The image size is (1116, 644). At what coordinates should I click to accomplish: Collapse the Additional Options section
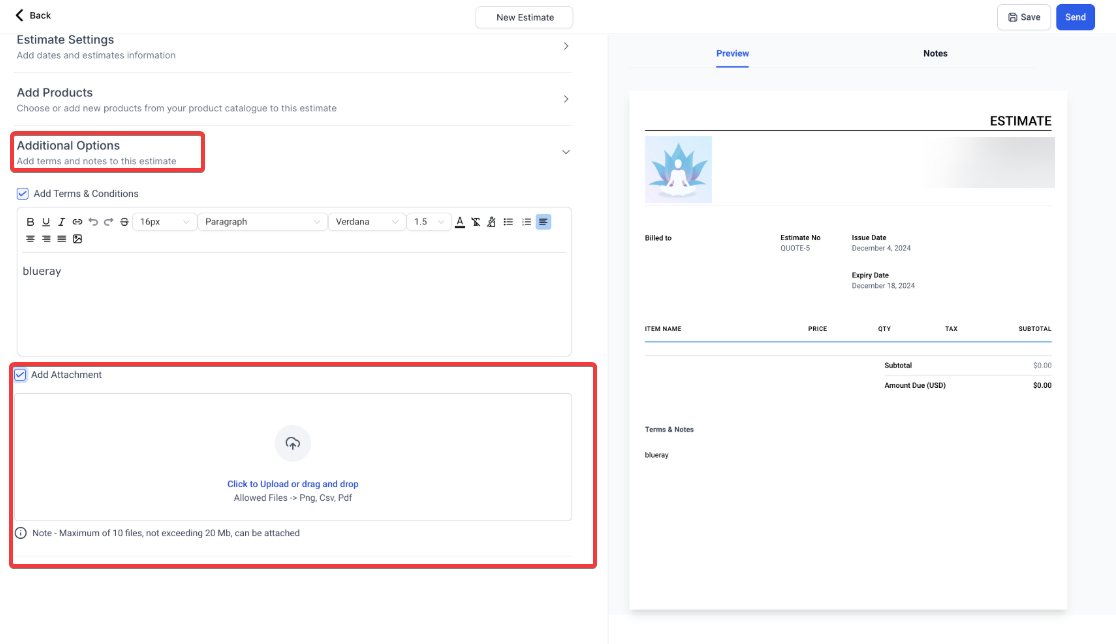[x=565, y=152]
